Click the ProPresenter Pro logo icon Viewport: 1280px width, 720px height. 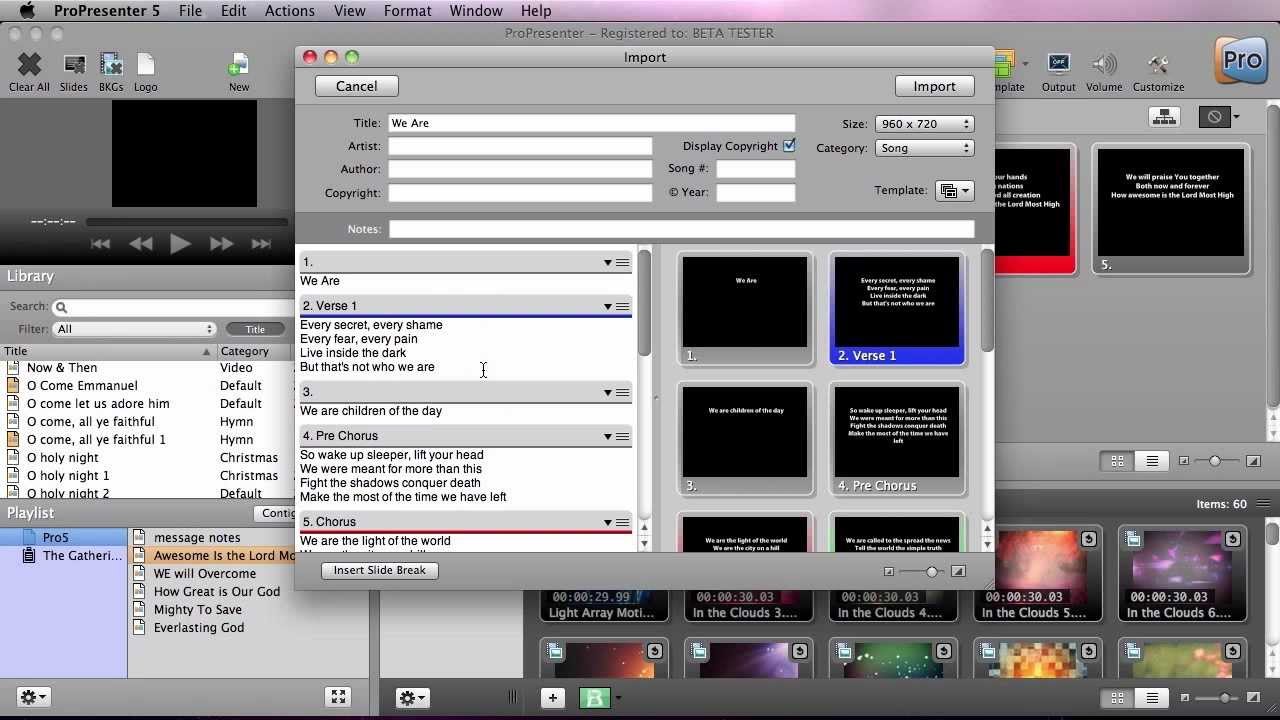[x=1242, y=61]
